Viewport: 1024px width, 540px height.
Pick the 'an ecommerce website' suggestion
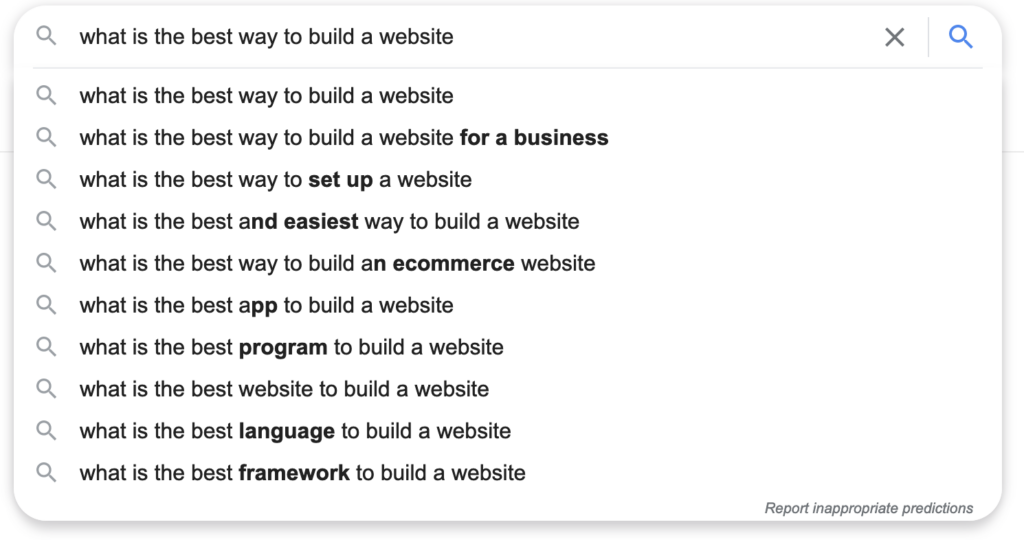click(x=508, y=263)
